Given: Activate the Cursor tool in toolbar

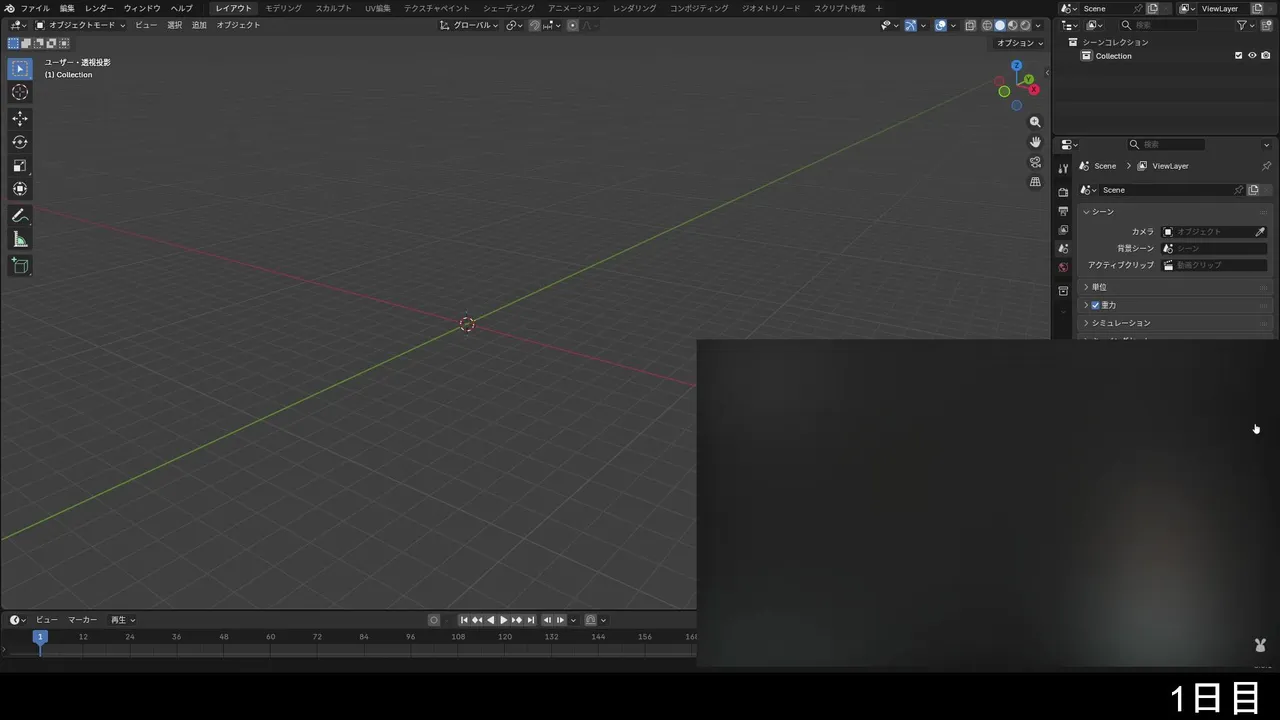Looking at the screenshot, I should coord(20,92).
